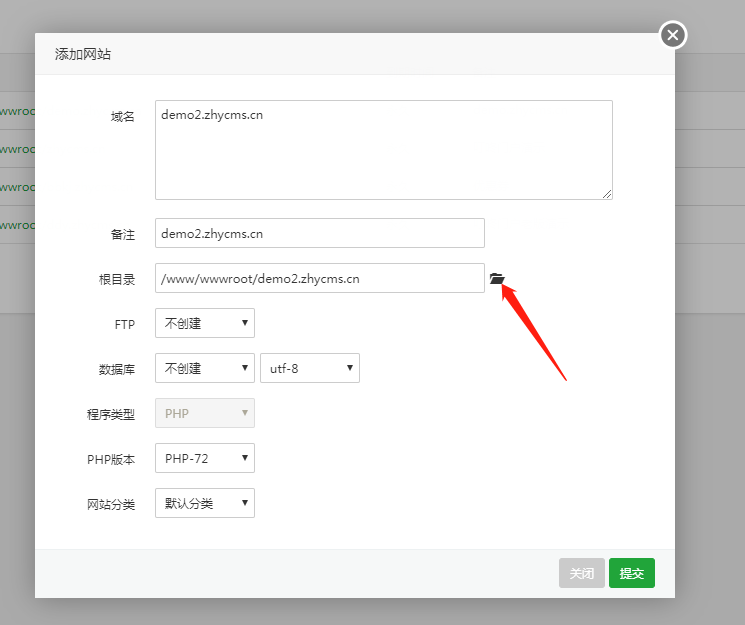745x625 pixels.
Task: Click the 域名 field label
Action: pos(122,117)
